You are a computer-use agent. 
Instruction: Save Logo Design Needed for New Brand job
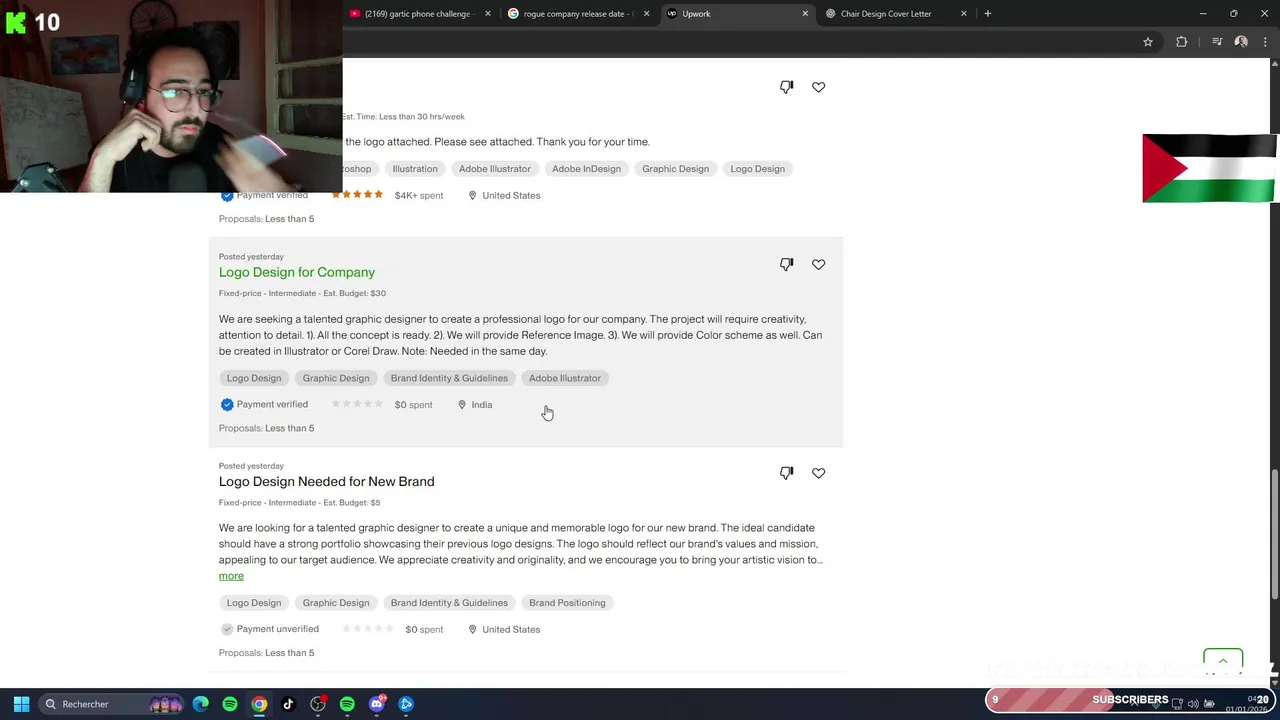pyautogui.click(x=819, y=473)
